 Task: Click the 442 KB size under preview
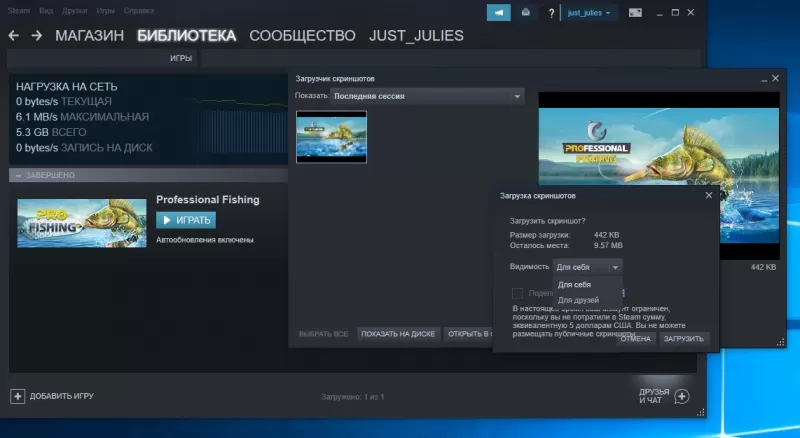click(763, 267)
